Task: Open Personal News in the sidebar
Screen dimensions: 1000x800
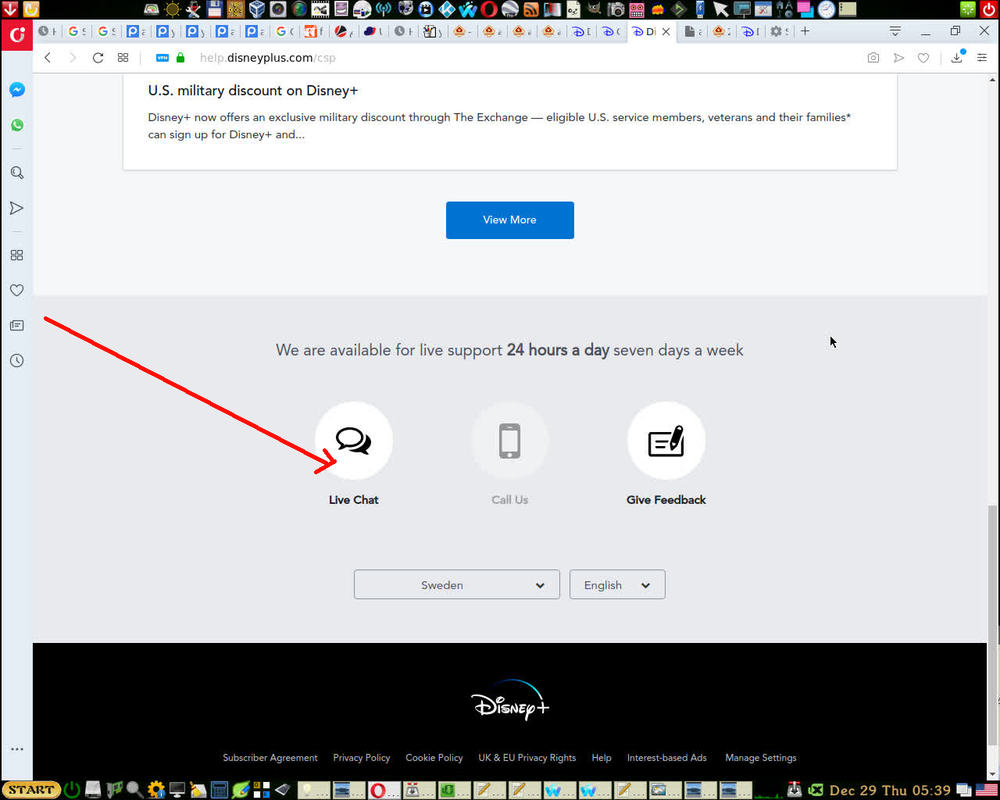Action: point(17,325)
